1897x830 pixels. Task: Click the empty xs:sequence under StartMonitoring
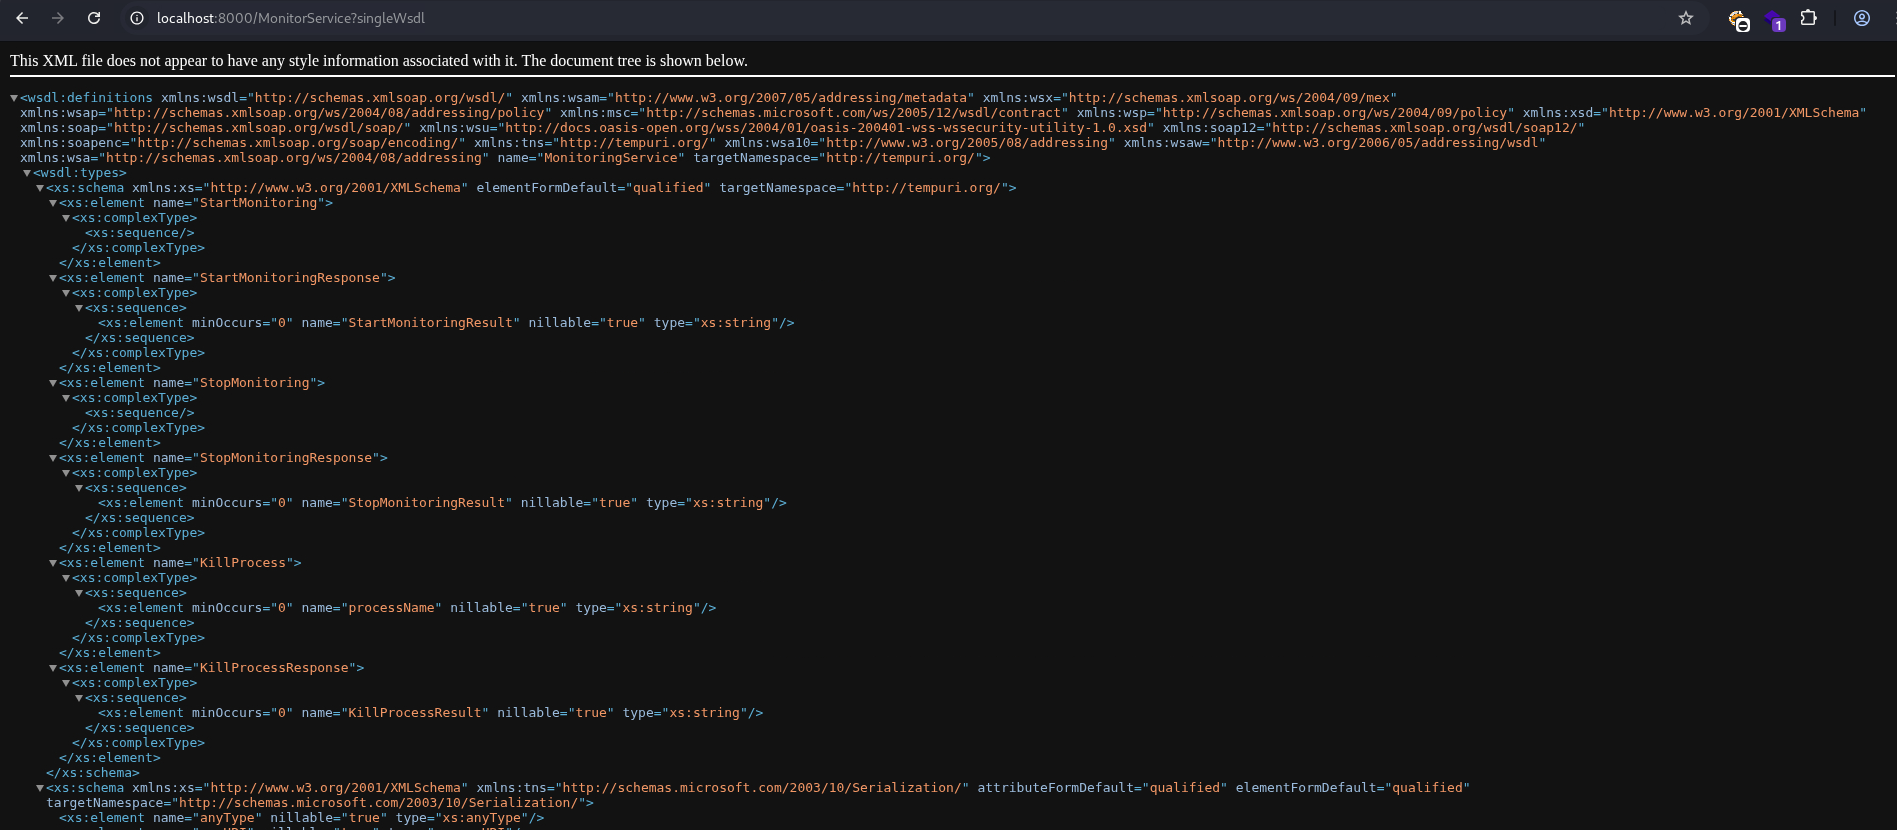point(140,233)
